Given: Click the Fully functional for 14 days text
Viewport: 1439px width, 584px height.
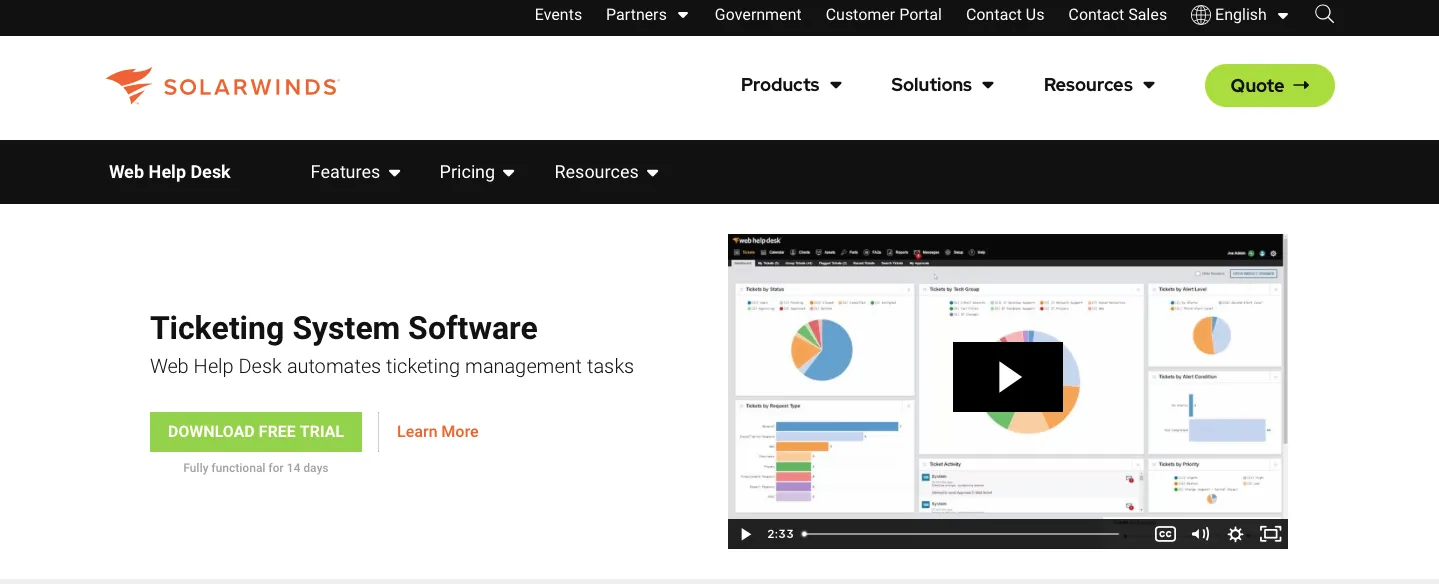Looking at the screenshot, I should [x=256, y=468].
